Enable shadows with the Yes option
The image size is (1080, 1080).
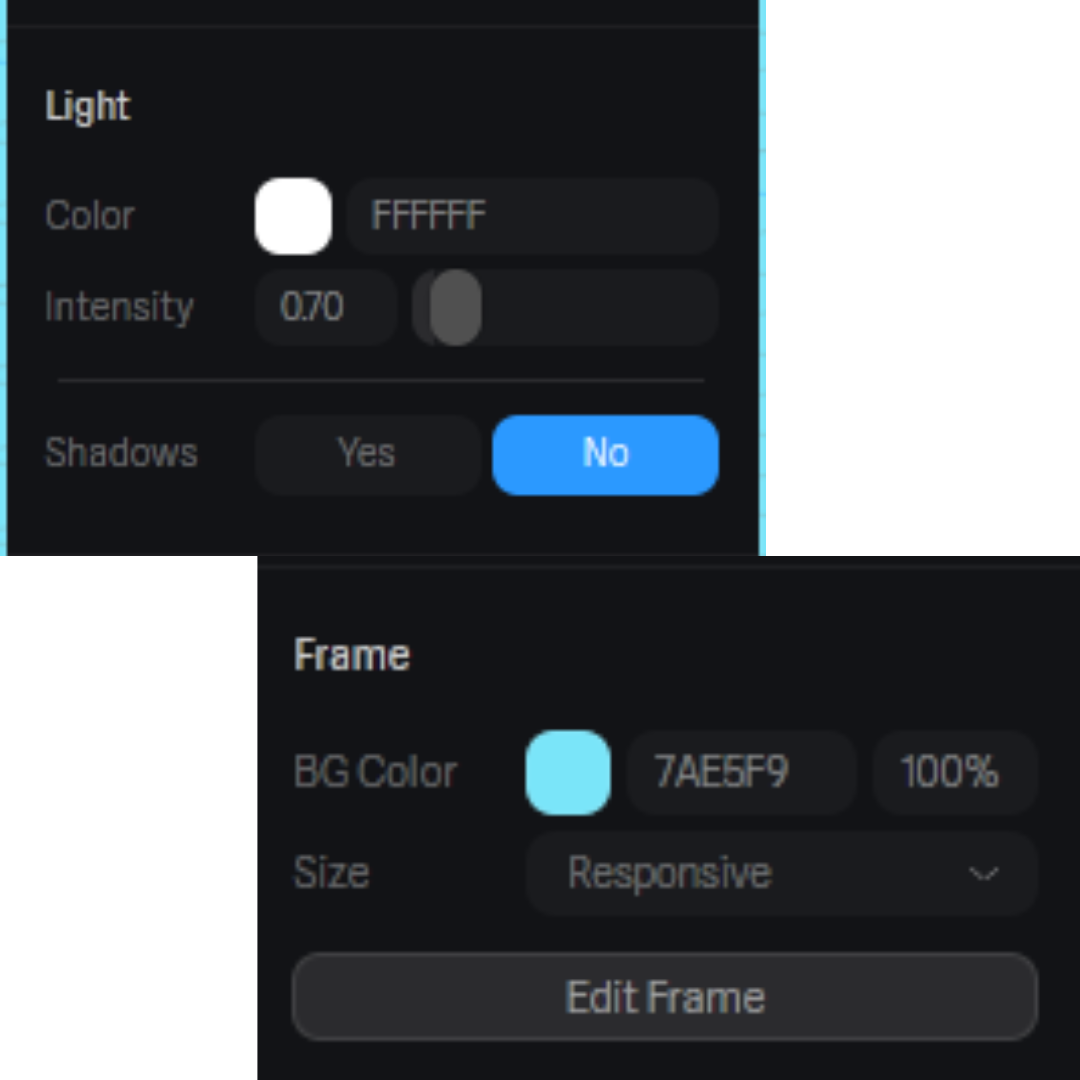[367, 454]
